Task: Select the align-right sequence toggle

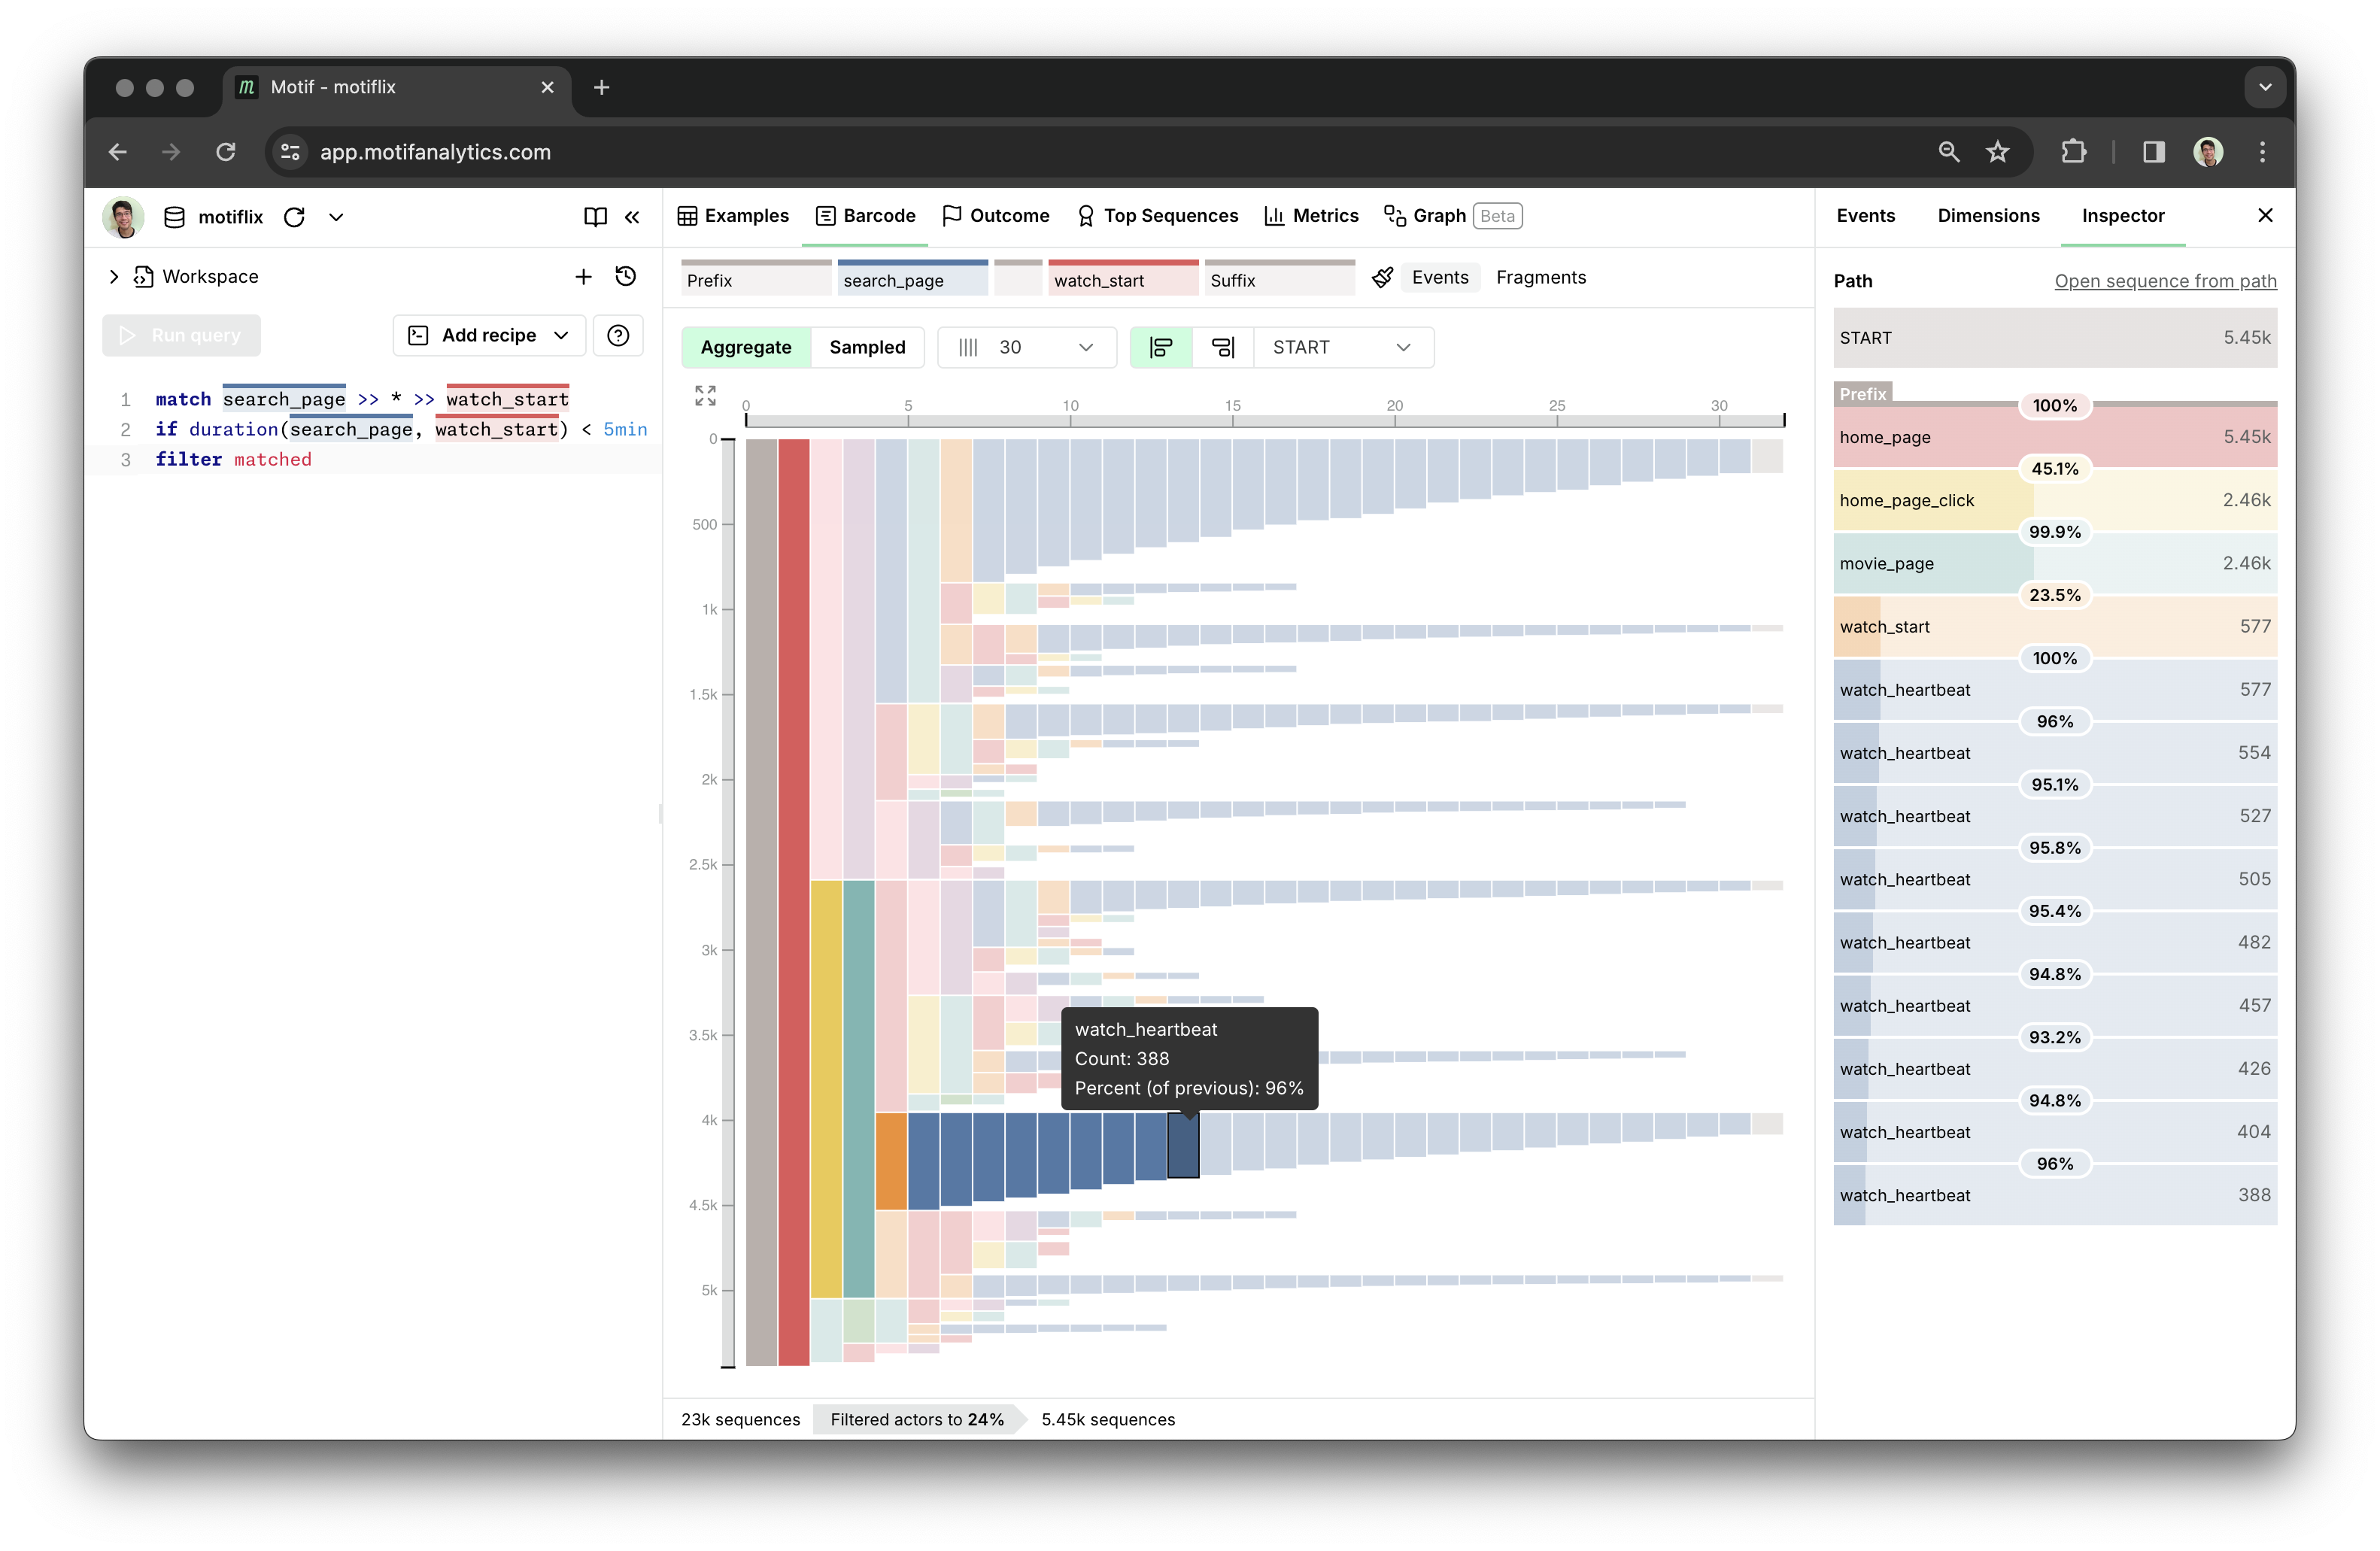Action: coord(1222,347)
